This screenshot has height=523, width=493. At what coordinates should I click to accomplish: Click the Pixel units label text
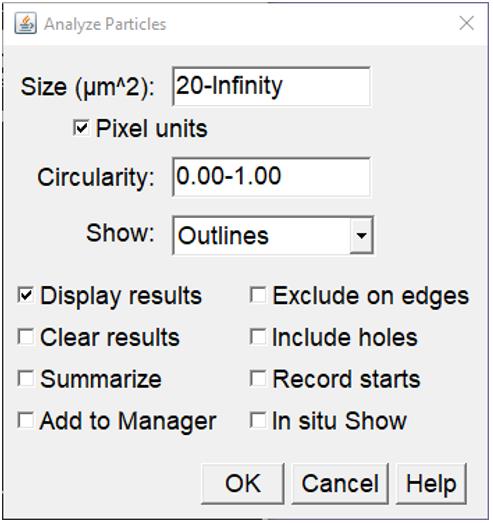152,129
